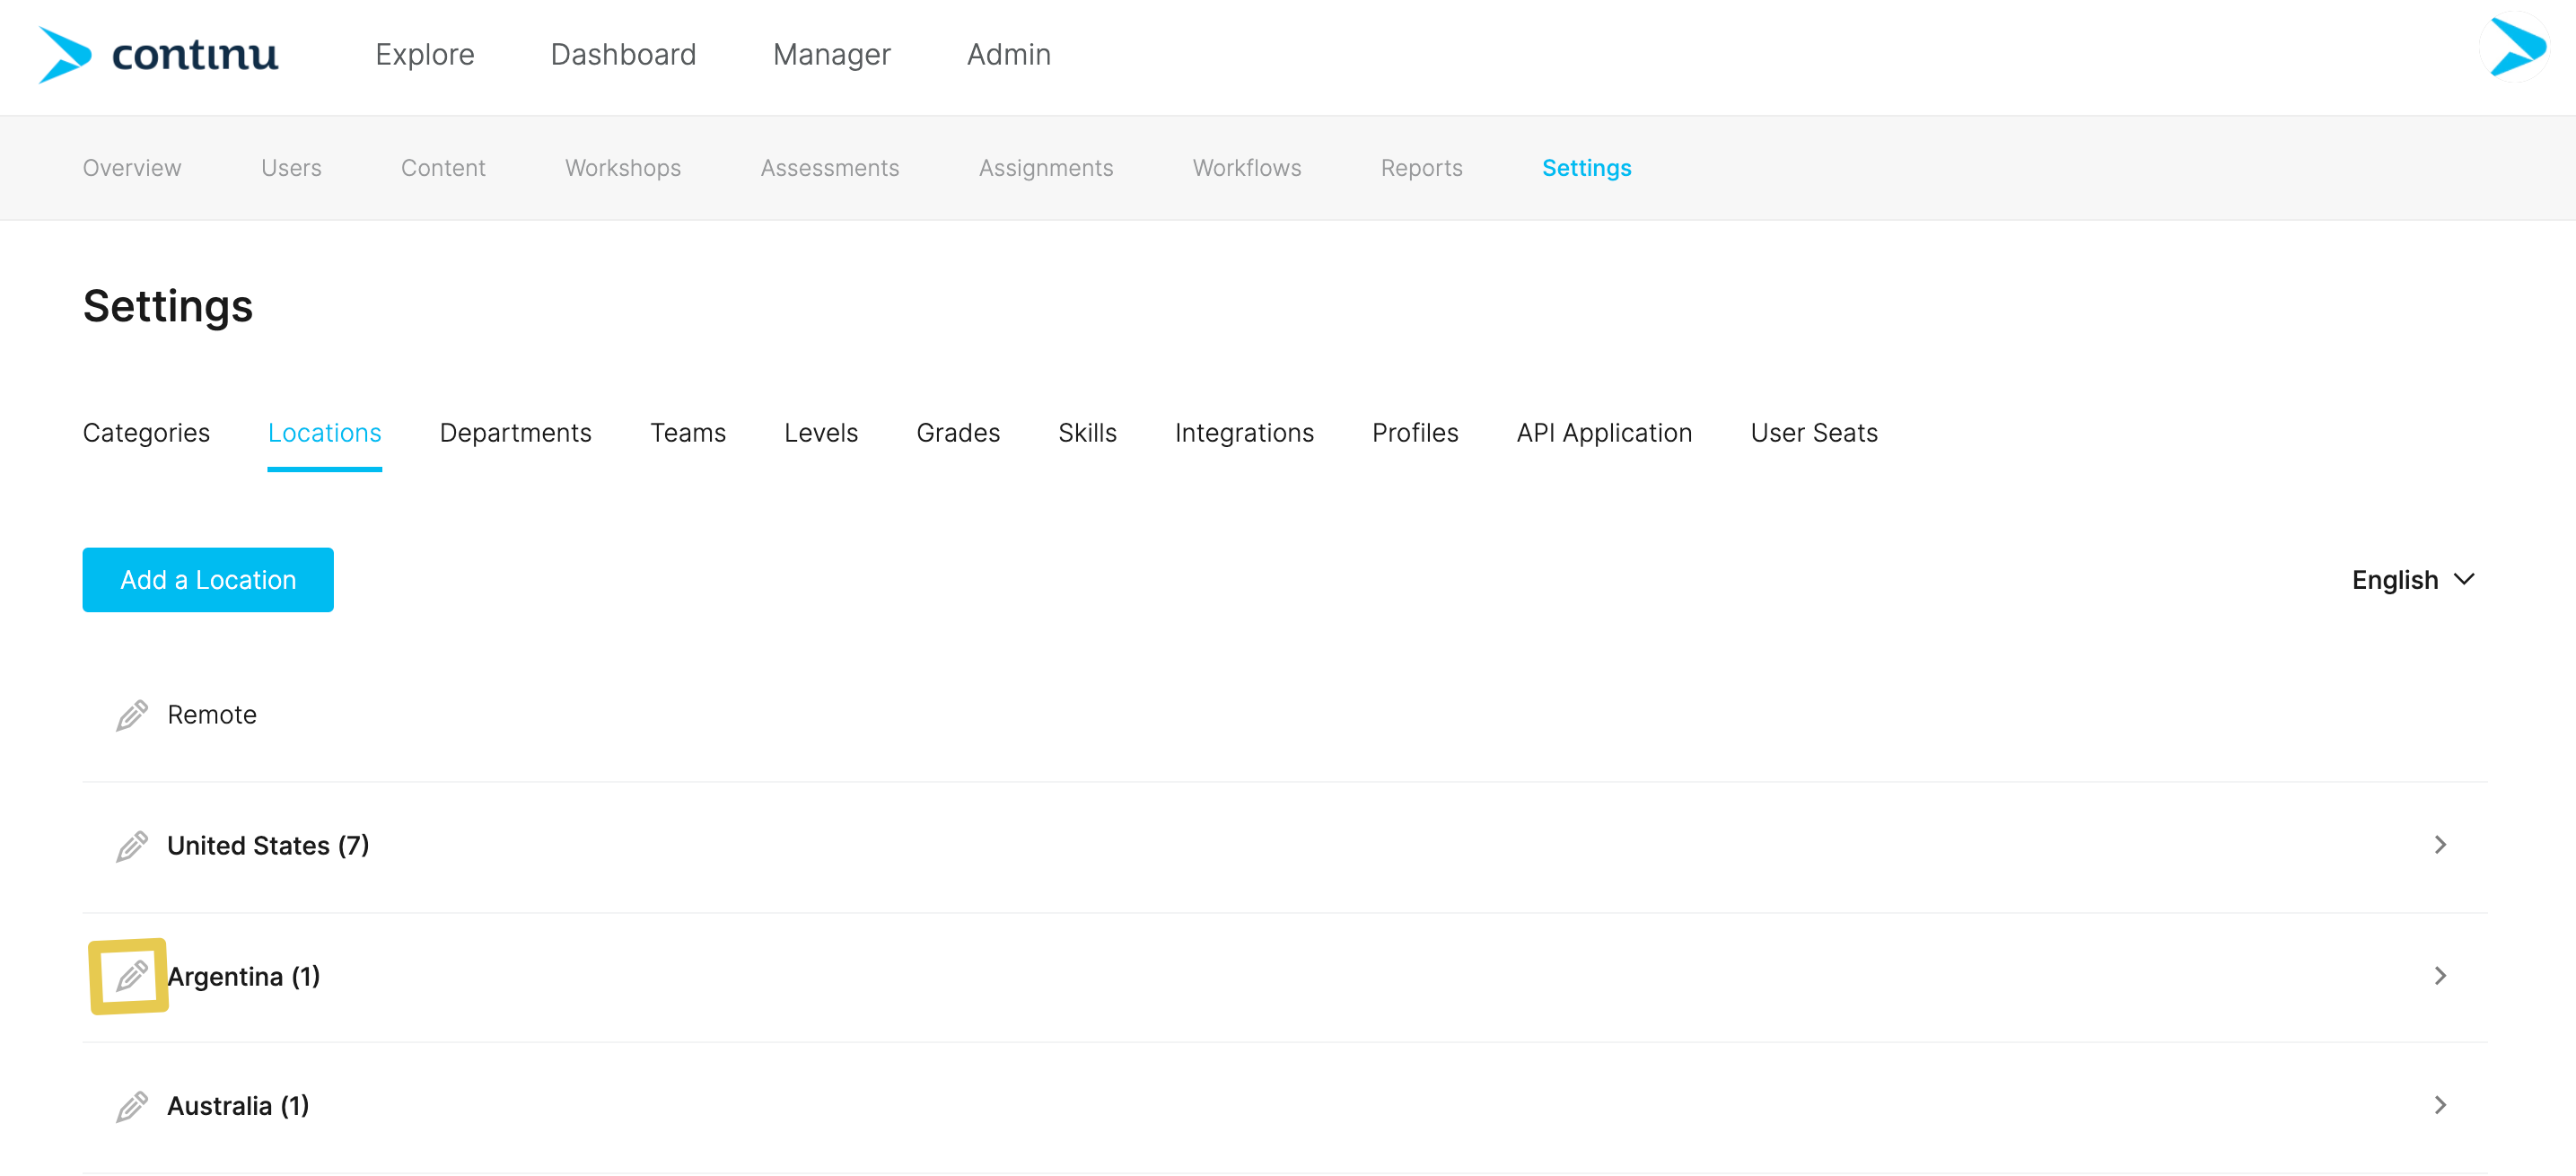Select the Locations settings tab

tap(325, 433)
